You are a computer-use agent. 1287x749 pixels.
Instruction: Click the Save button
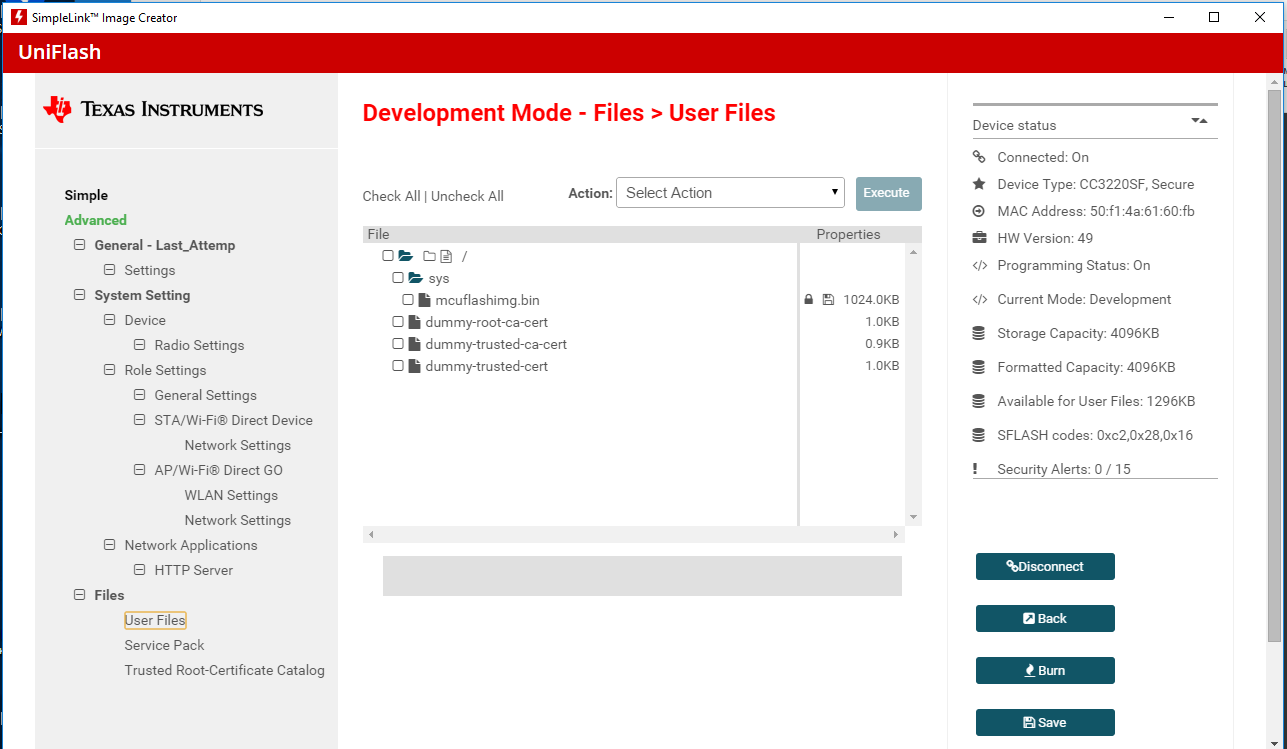(x=1045, y=722)
